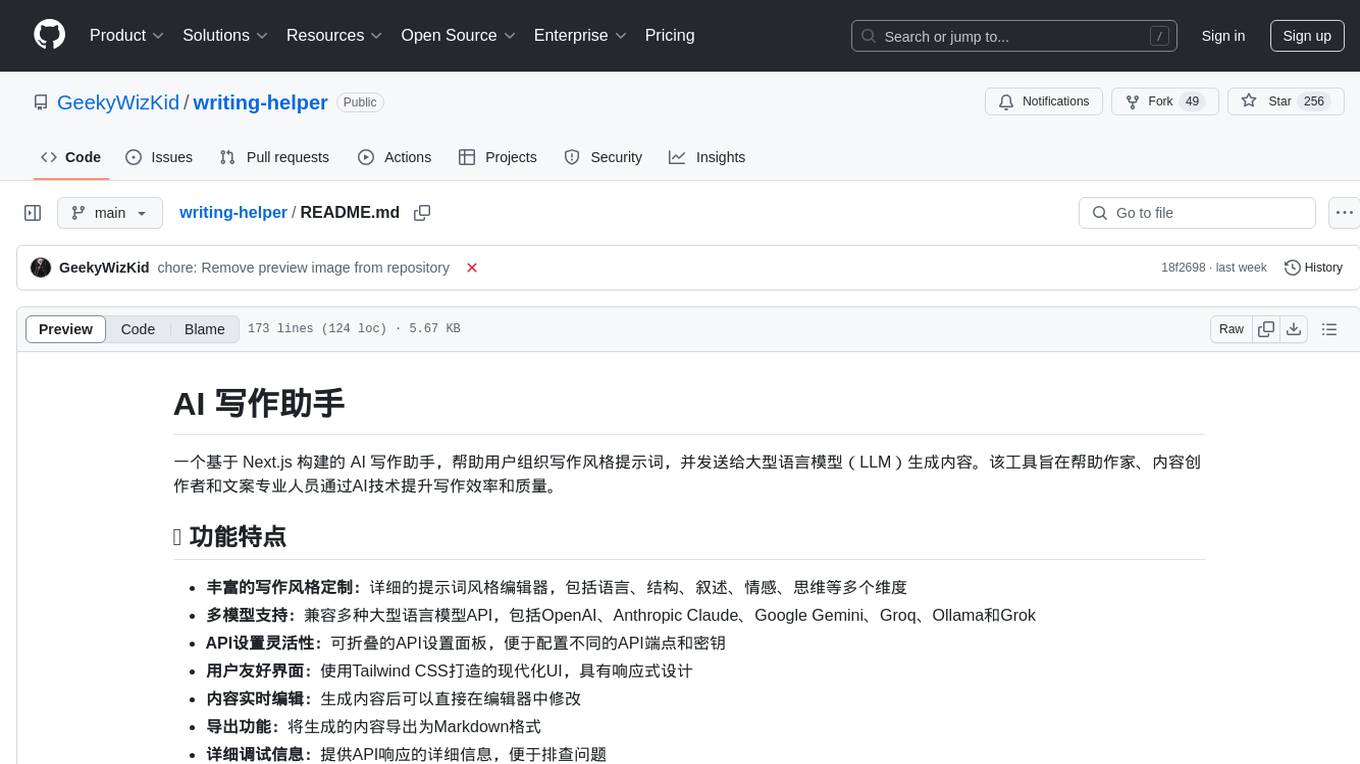This screenshot has height=764, width=1360.
Task: Open commit 18f2698
Action: 1183,268
